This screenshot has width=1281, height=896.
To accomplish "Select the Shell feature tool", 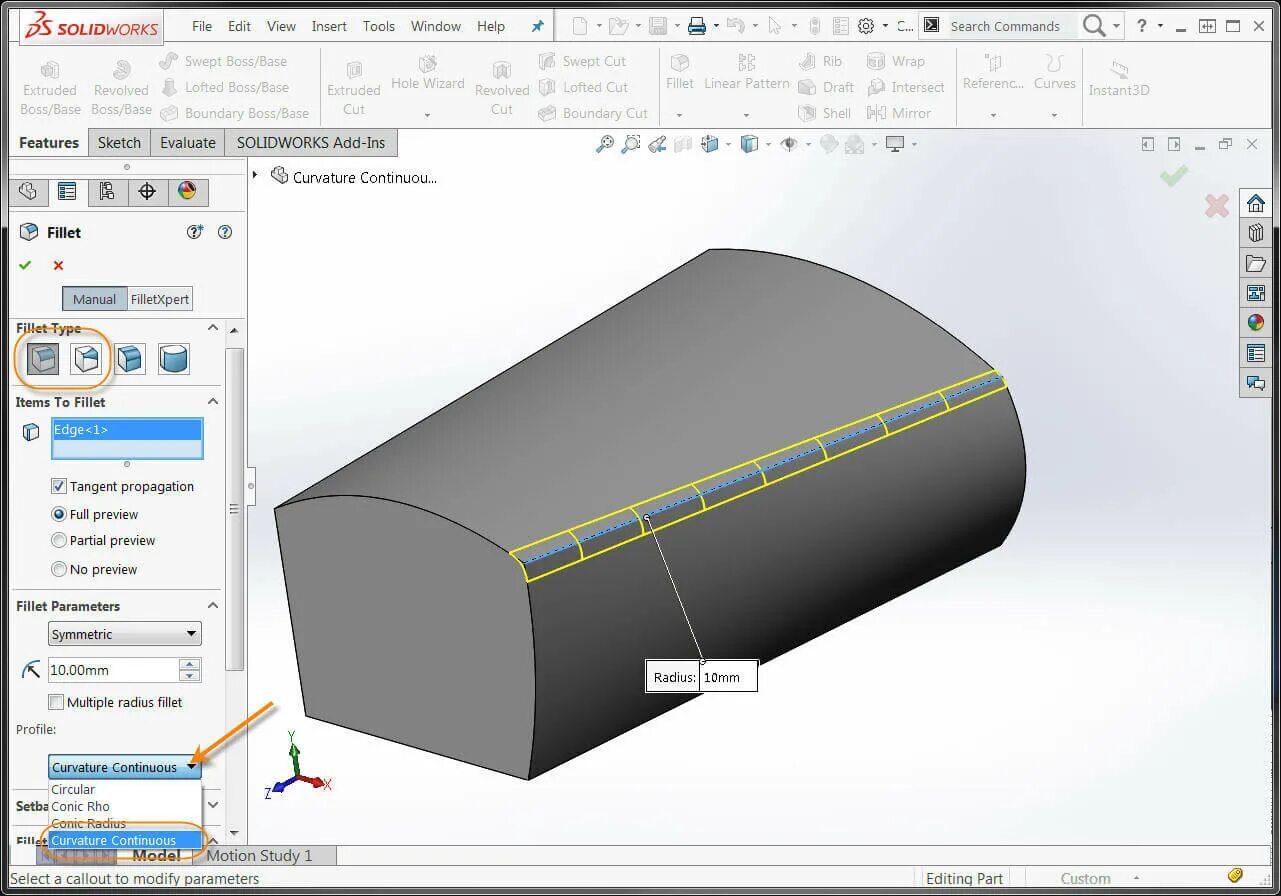I will 826,113.
